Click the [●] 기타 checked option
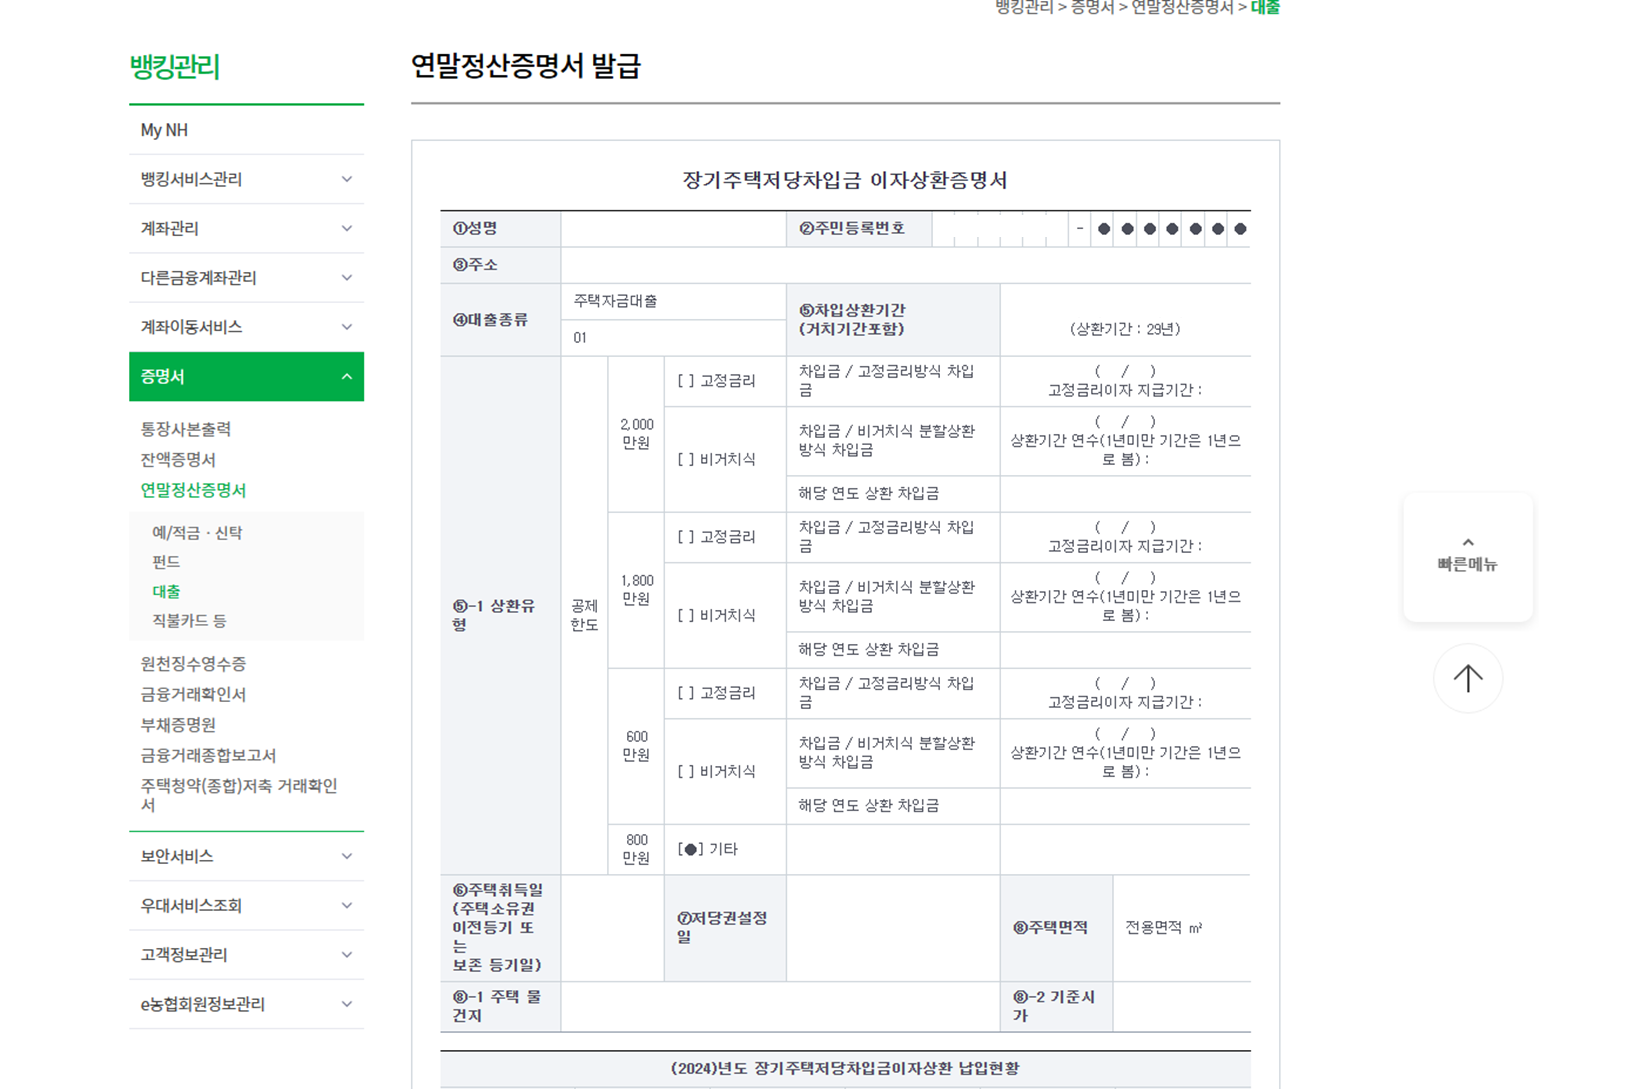 coord(708,849)
